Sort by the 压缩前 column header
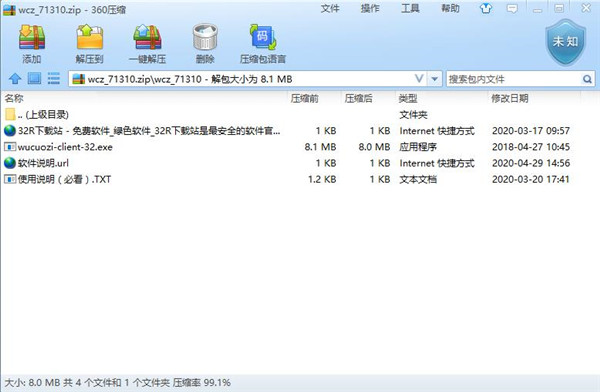 tap(305, 98)
